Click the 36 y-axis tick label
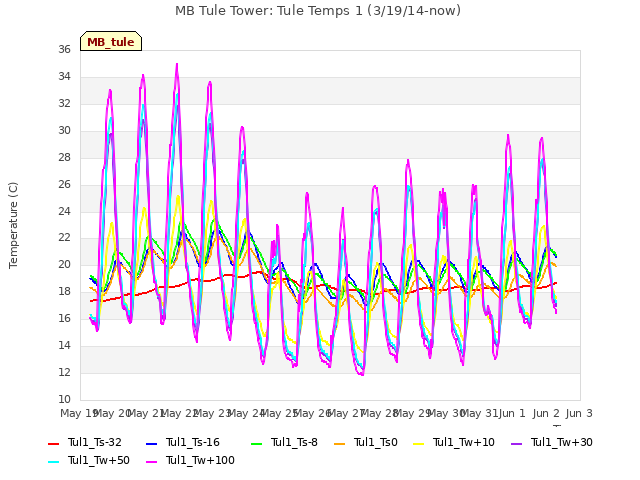Image resolution: width=640 pixels, height=480 pixels. coord(64,49)
